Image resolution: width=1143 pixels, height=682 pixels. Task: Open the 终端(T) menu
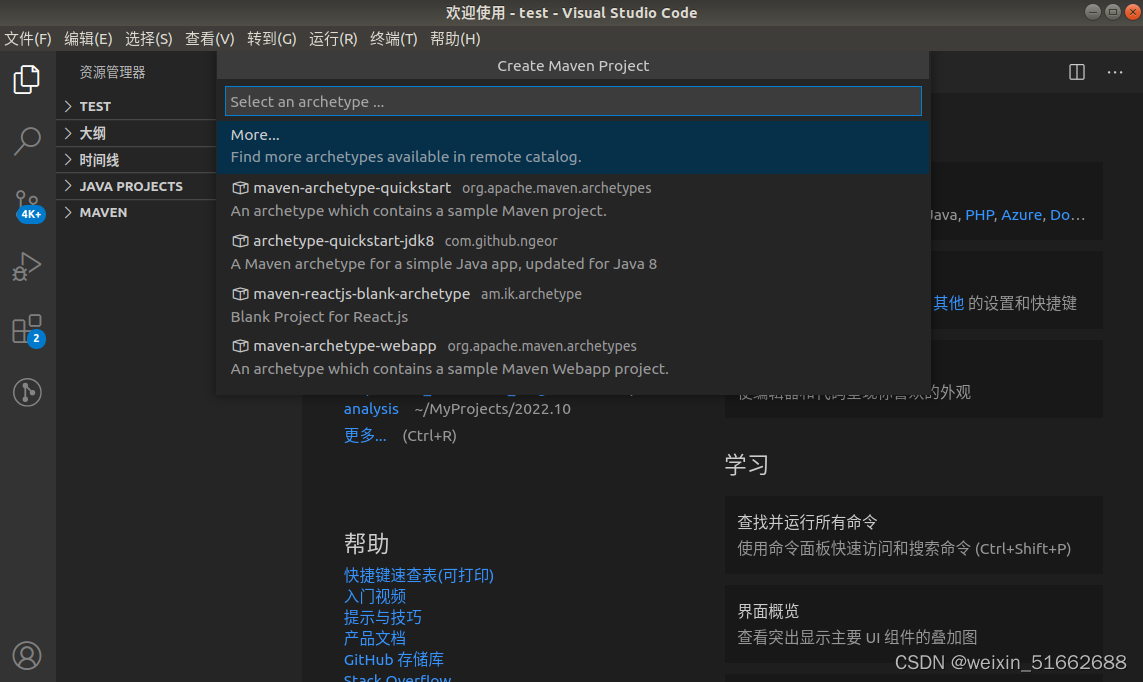click(393, 39)
